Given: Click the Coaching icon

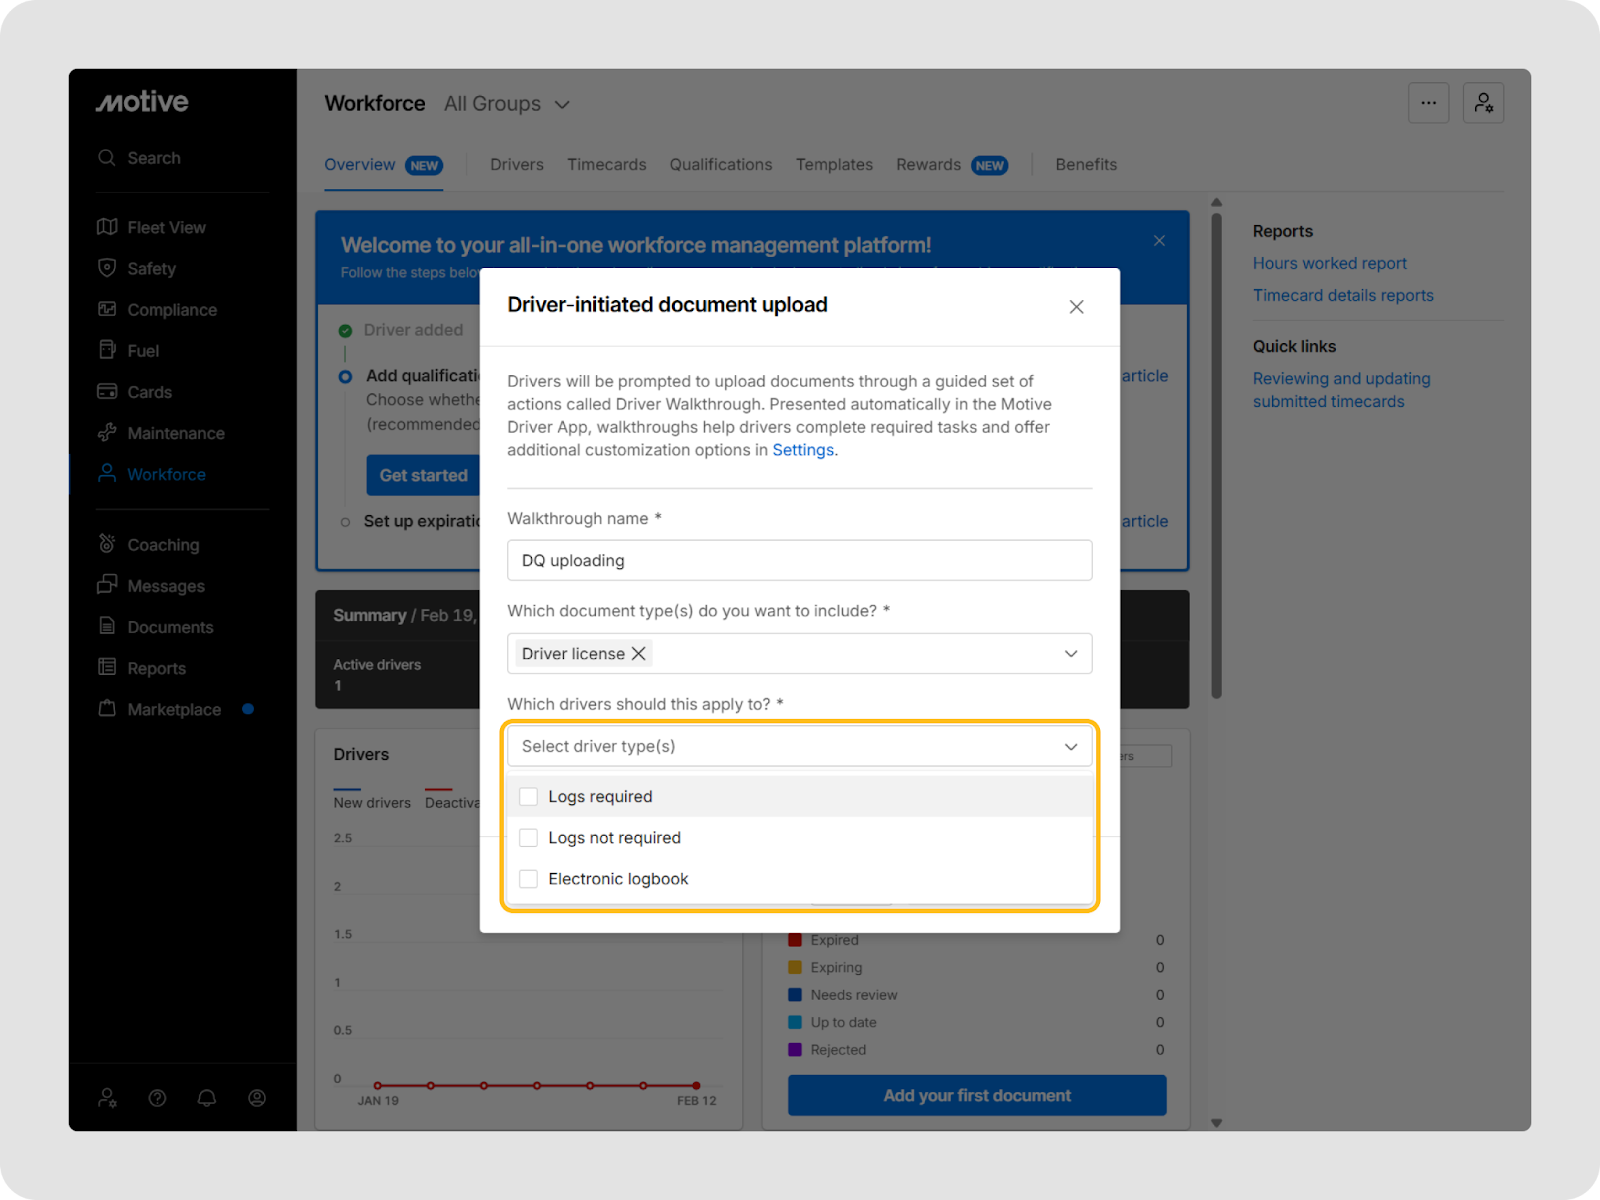Looking at the screenshot, I should point(107,544).
